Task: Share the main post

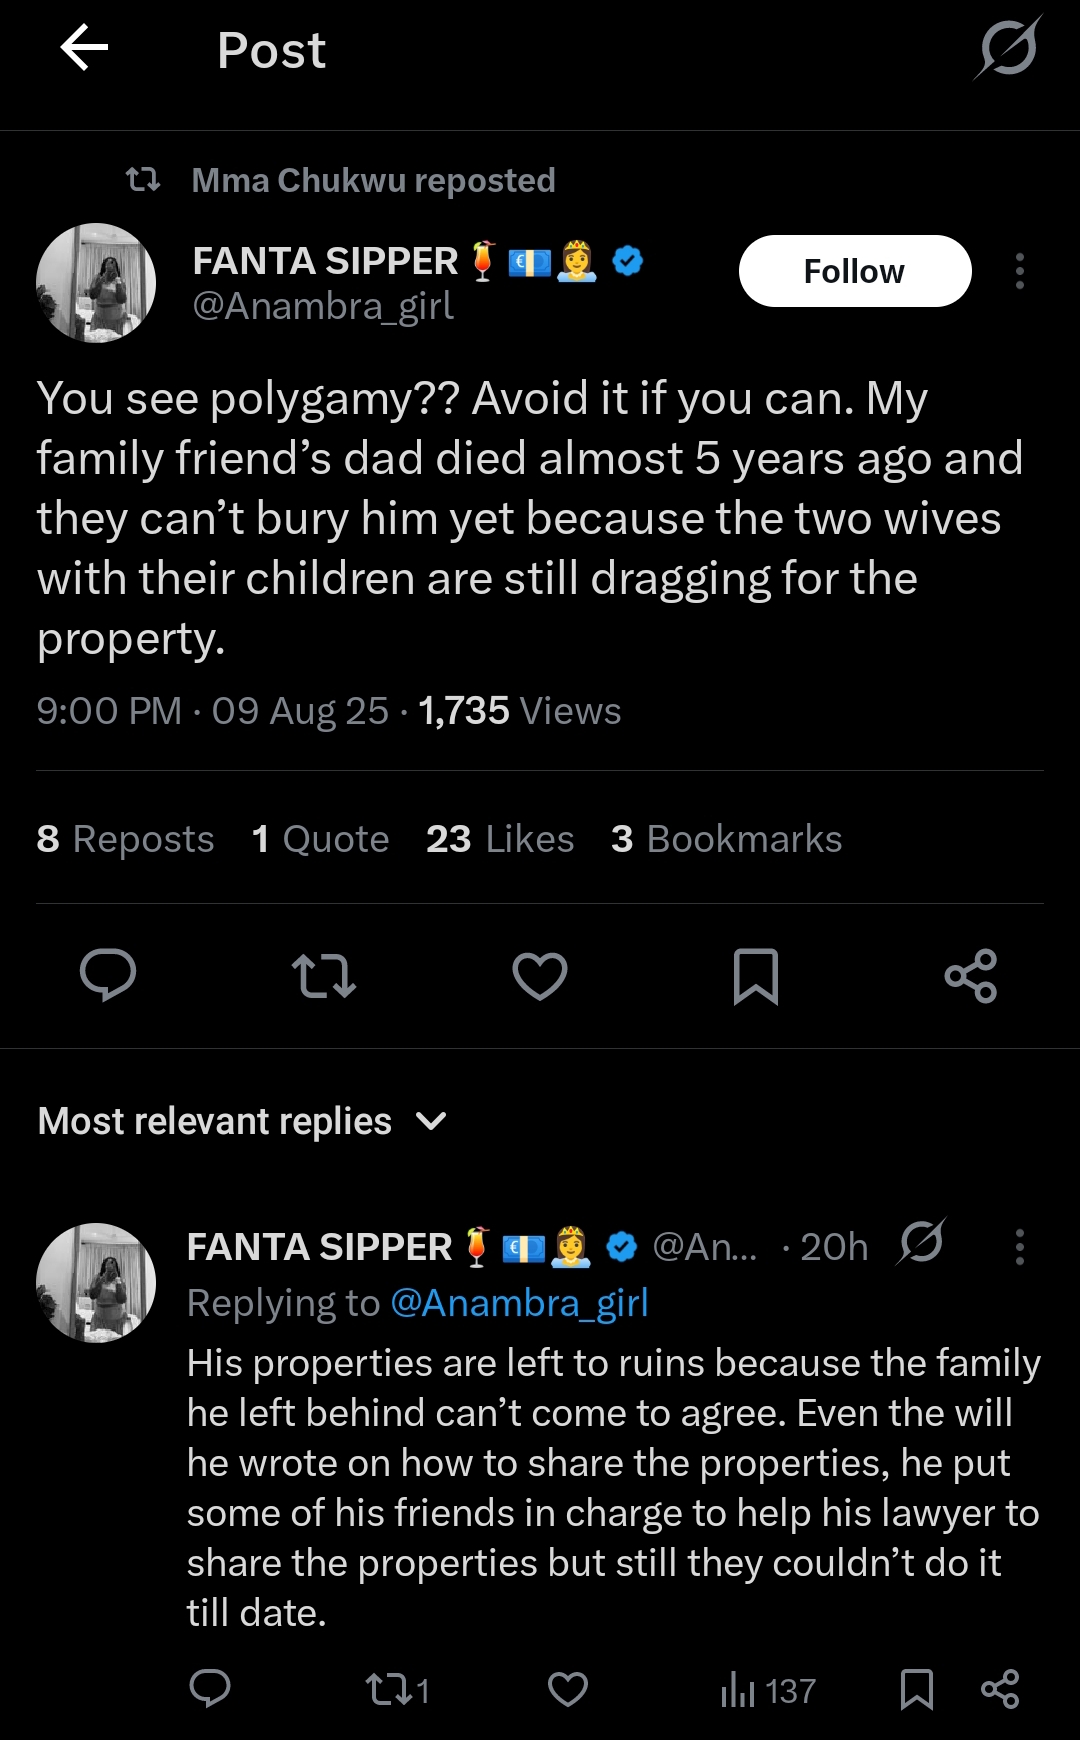Action: pyautogui.click(x=971, y=976)
